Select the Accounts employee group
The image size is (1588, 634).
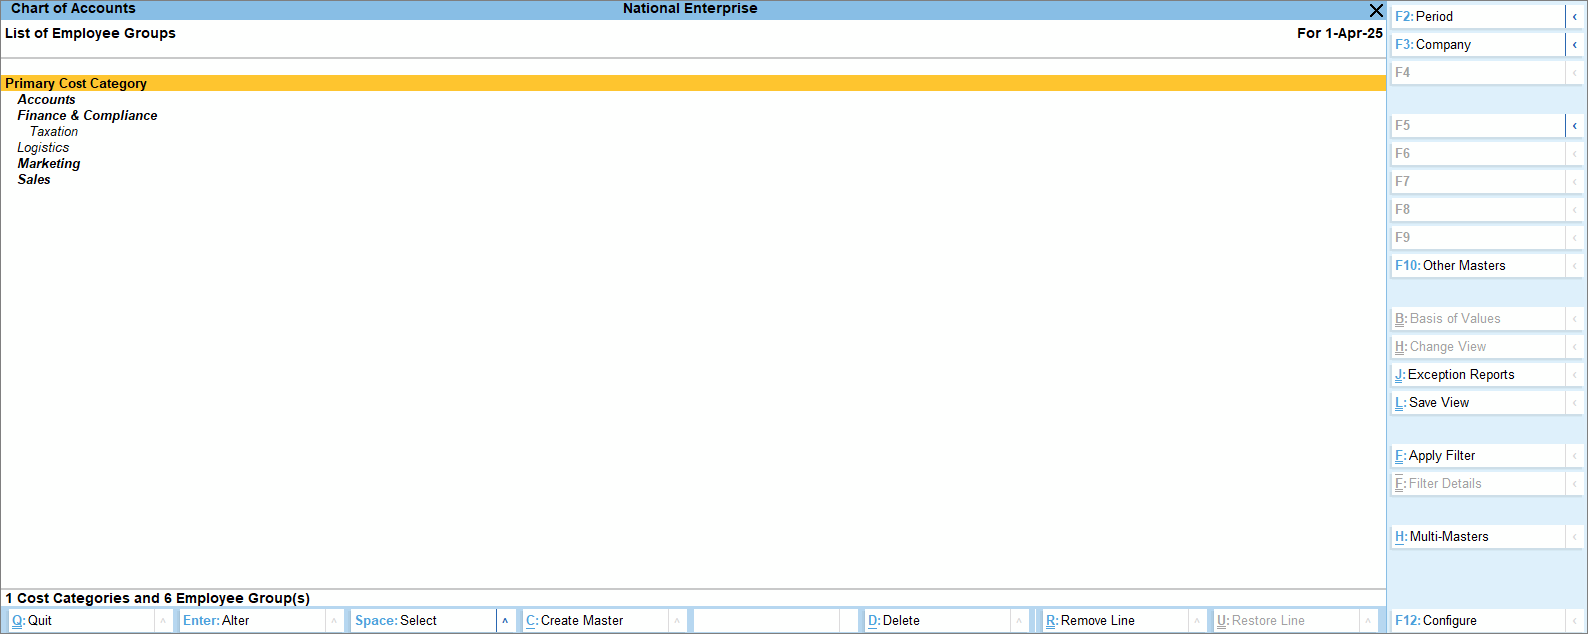tap(46, 100)
